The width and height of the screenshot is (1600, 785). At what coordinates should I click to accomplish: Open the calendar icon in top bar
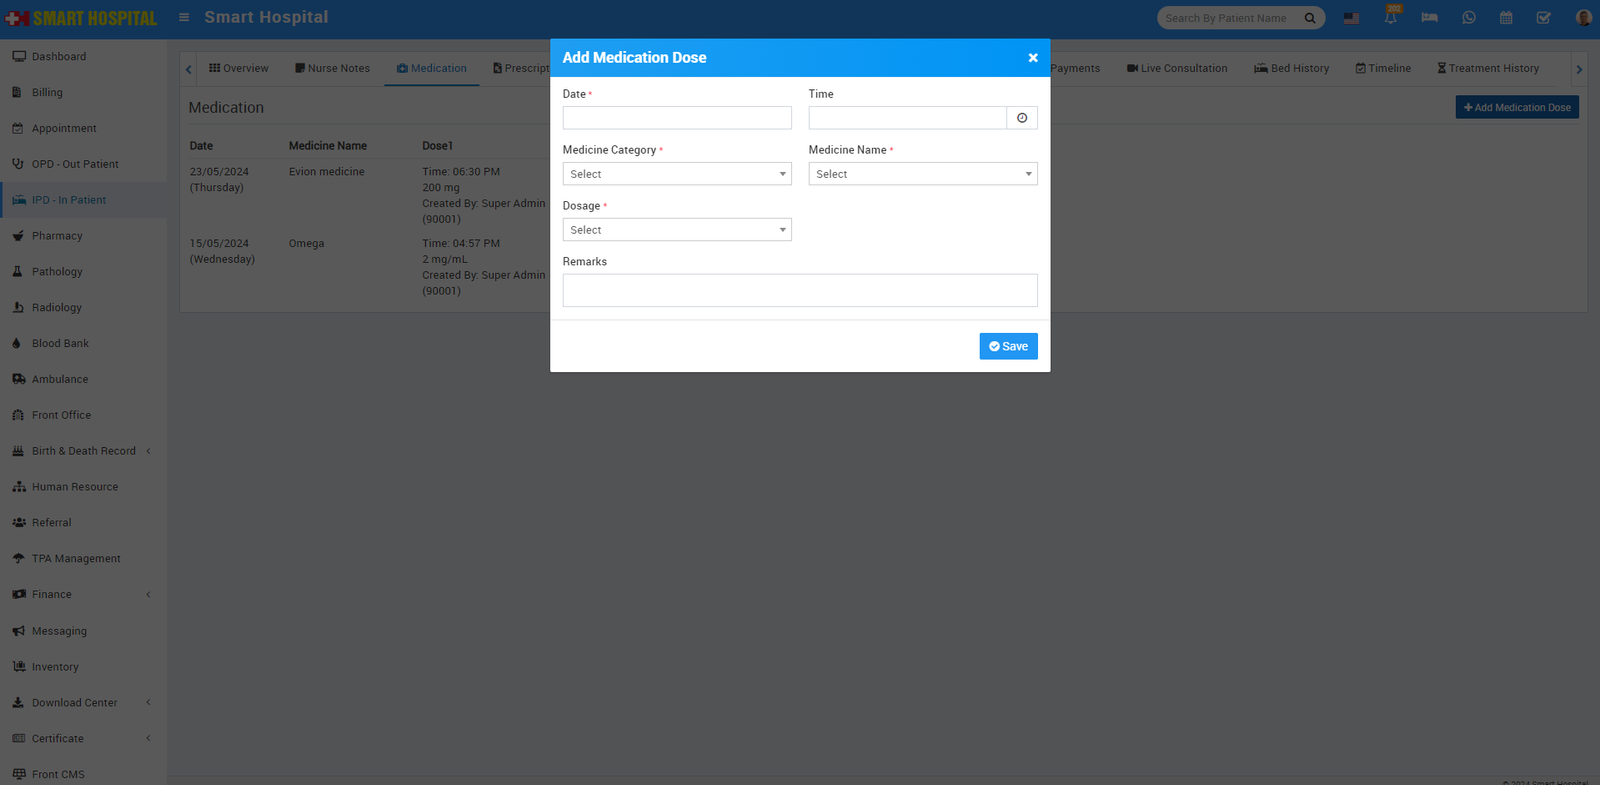1506,18
